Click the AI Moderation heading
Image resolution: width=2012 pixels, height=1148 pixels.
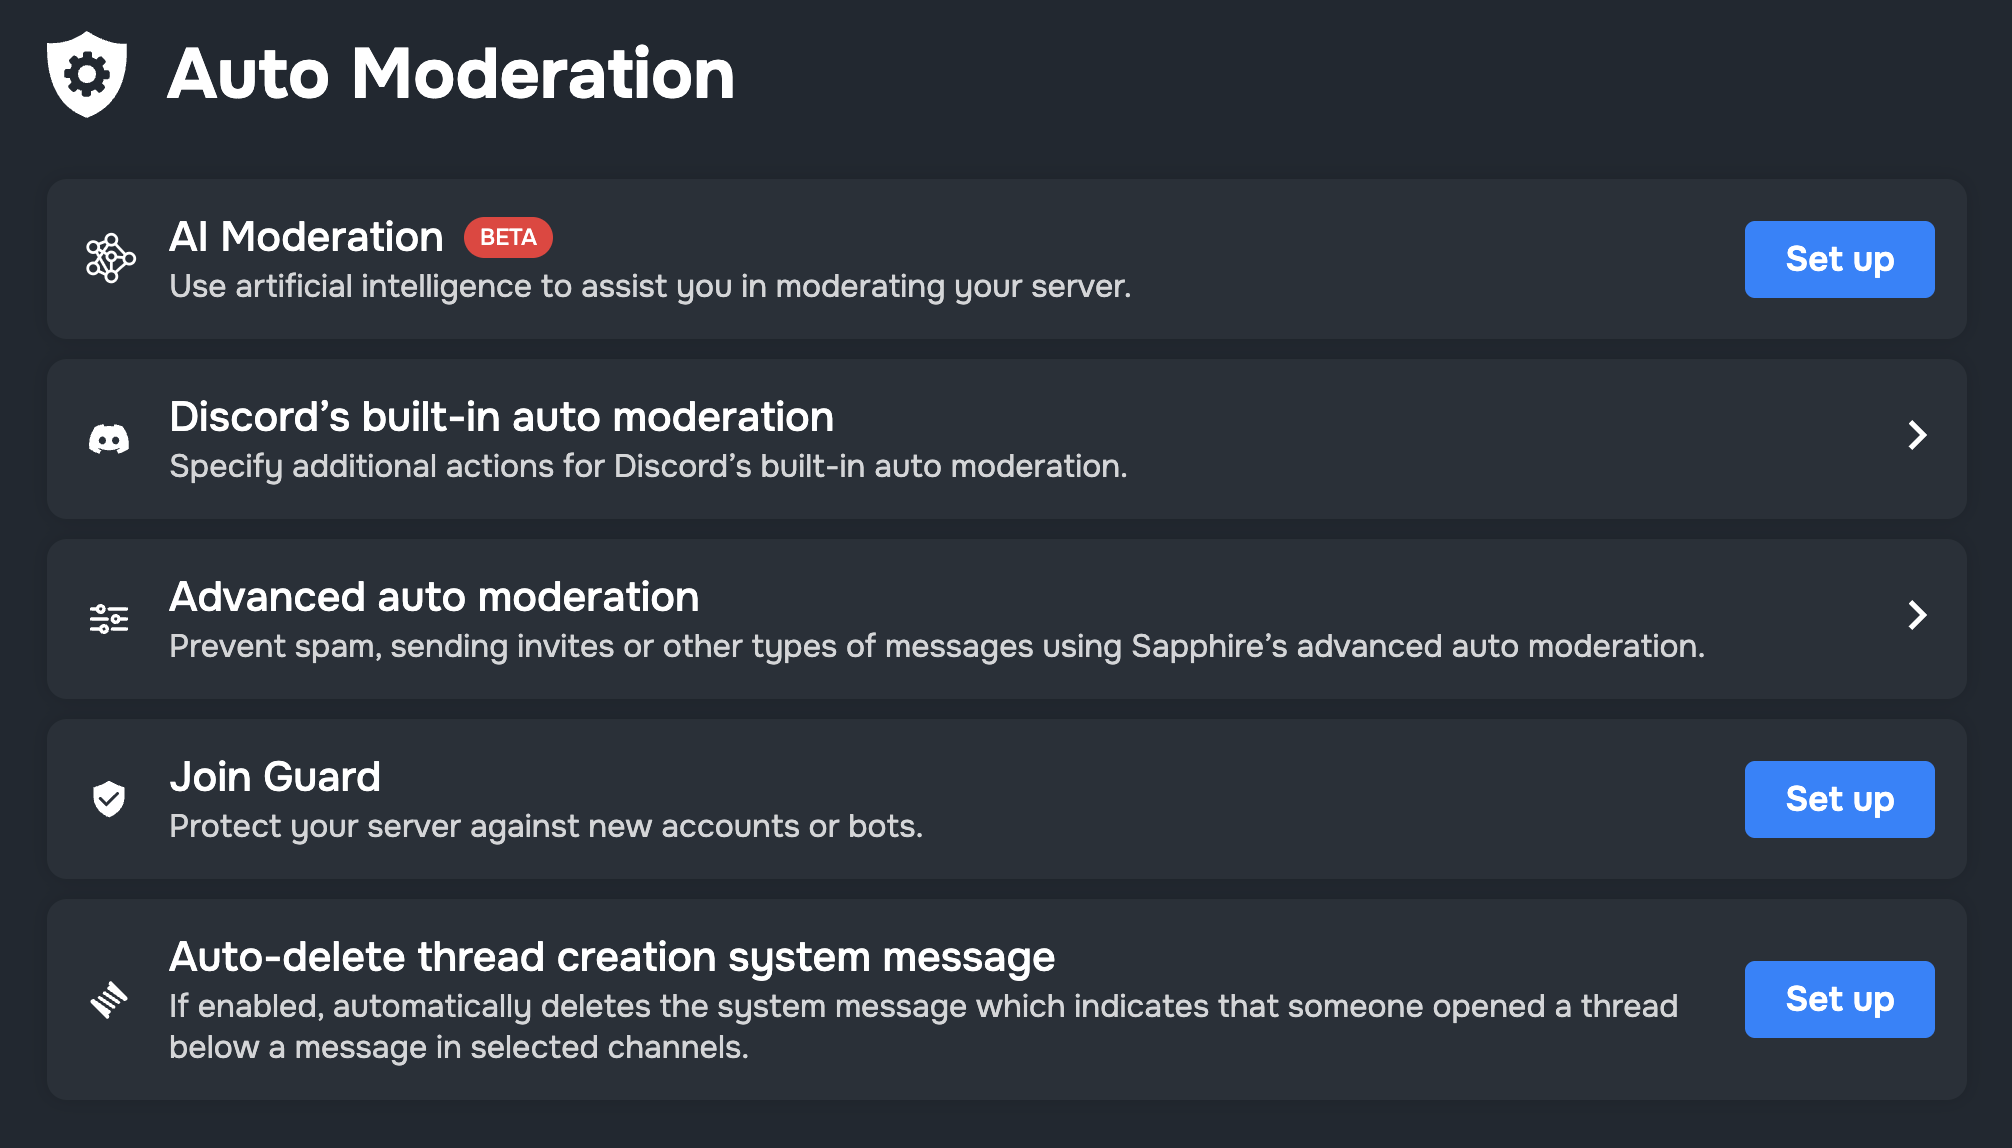pos(306,237)
